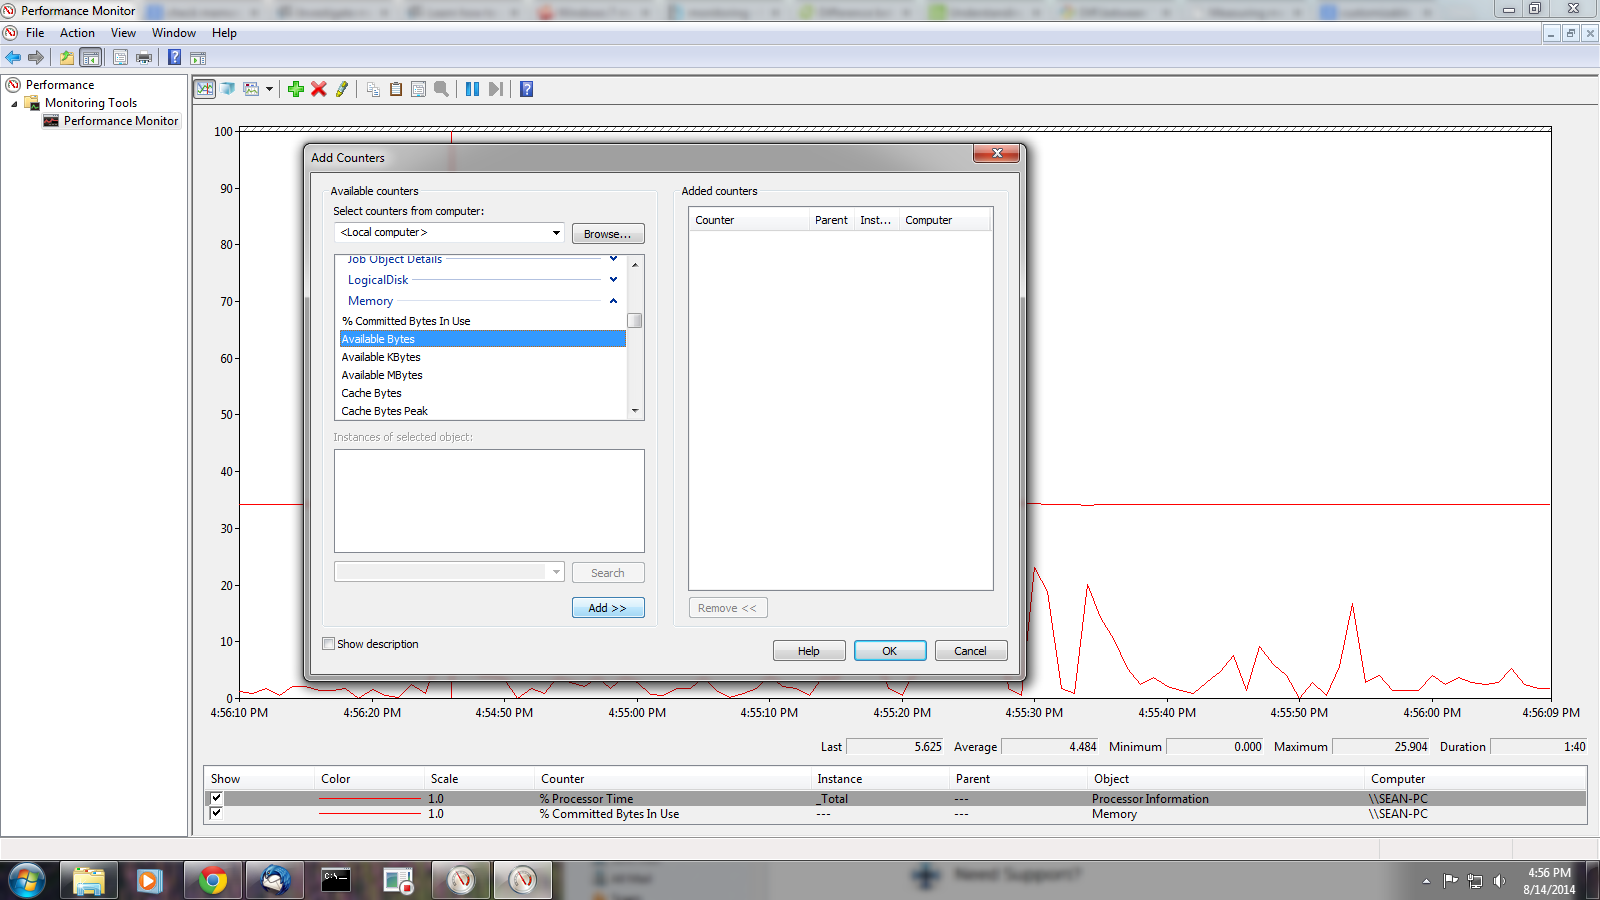Click the Update Data step icon
The image size is (1600, 900).
pyautogui.click(x=495, y=89)
